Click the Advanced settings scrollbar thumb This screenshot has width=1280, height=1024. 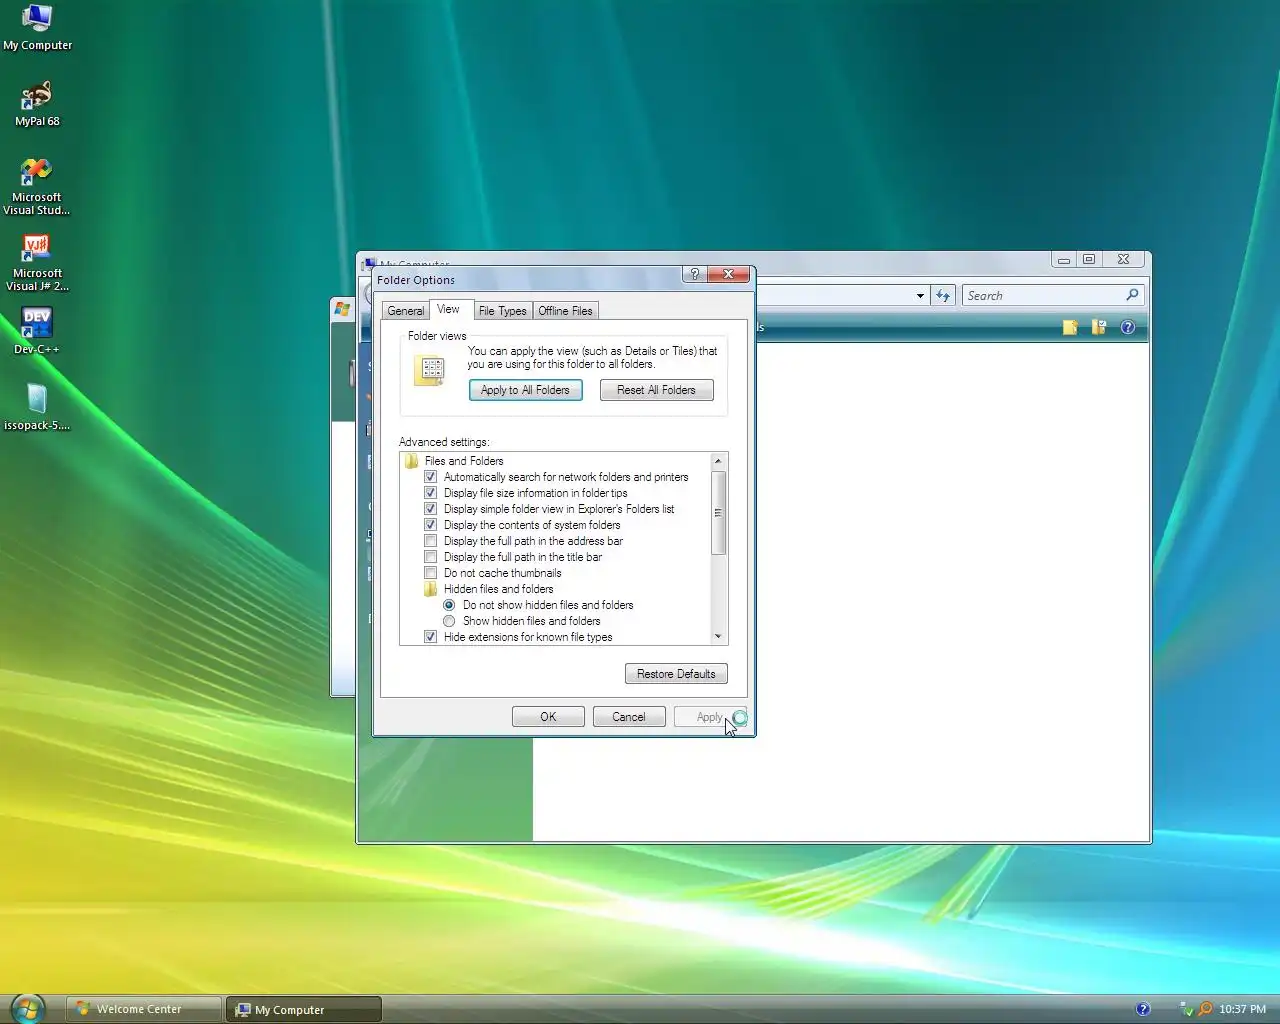click(x=718, y=512)
